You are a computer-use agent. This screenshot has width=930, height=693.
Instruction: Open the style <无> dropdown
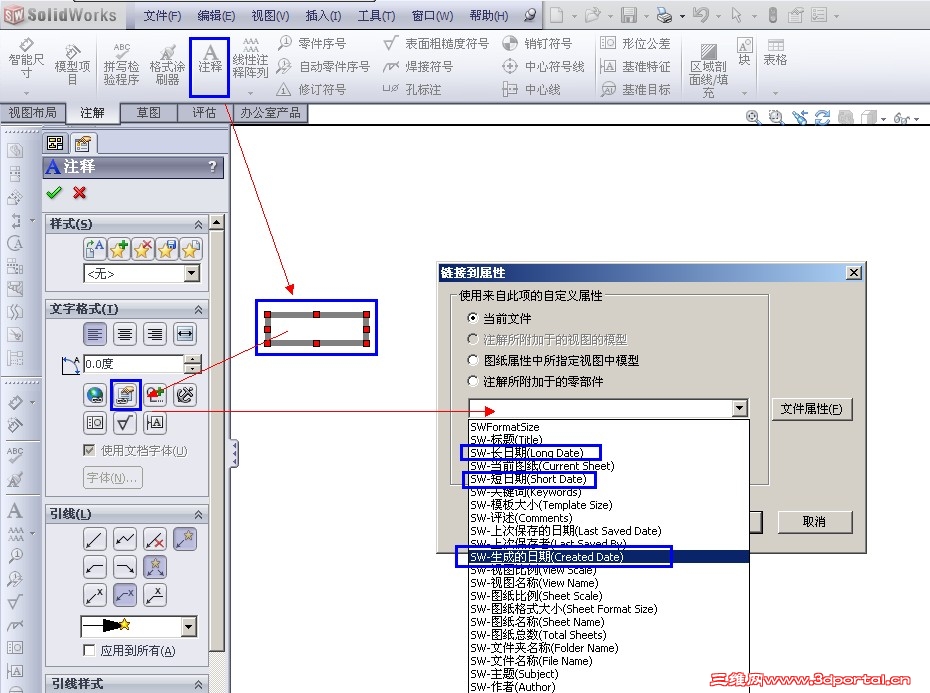coord(191,274)
